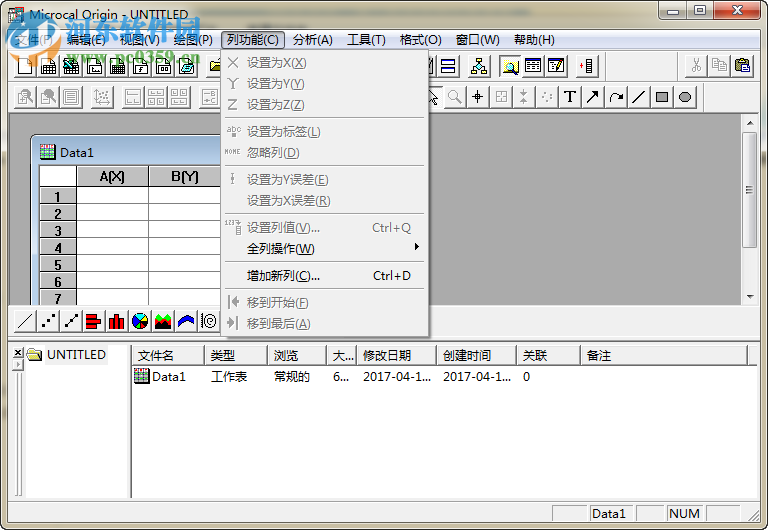Screen dimensions: 768x530
Task: Select the Screen Reader crosshair tool
Action: pos(478,97)
